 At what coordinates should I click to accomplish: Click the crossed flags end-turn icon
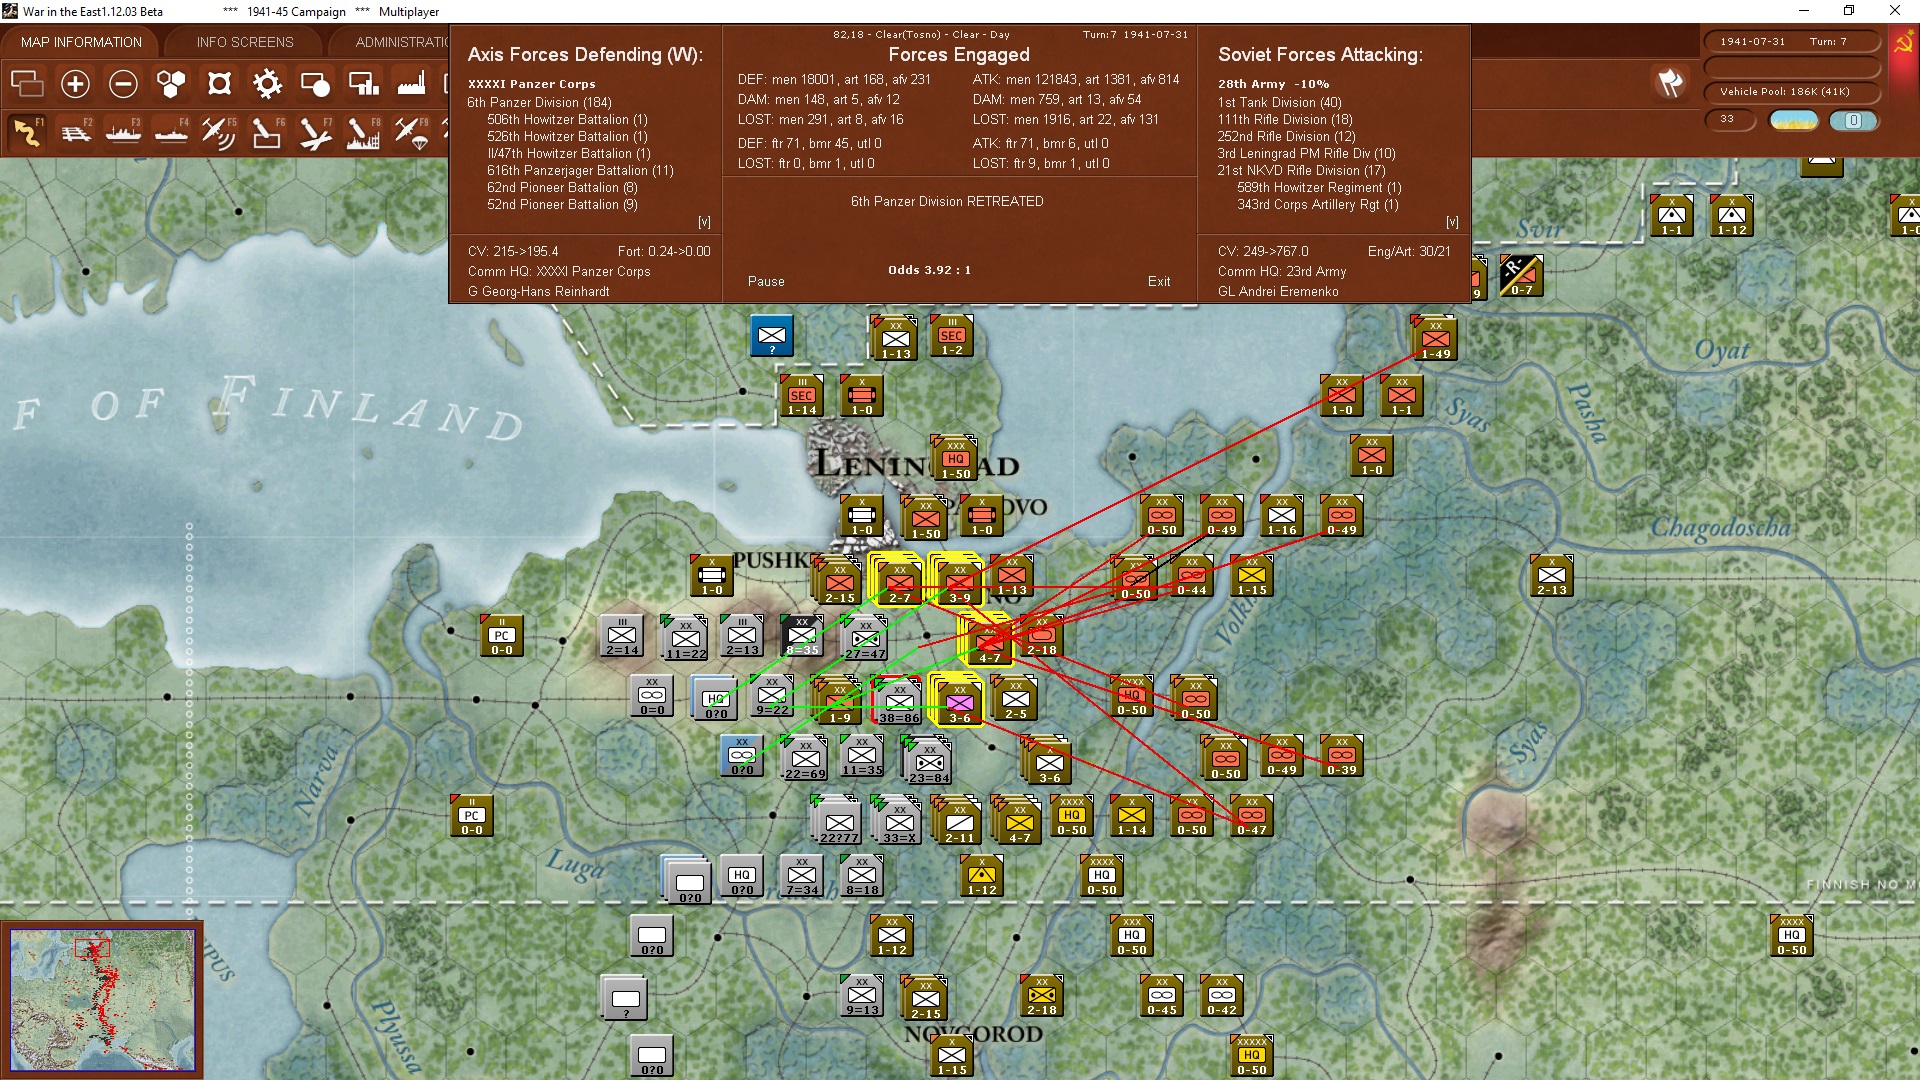pyautogui.click(x=1669, y=83)
